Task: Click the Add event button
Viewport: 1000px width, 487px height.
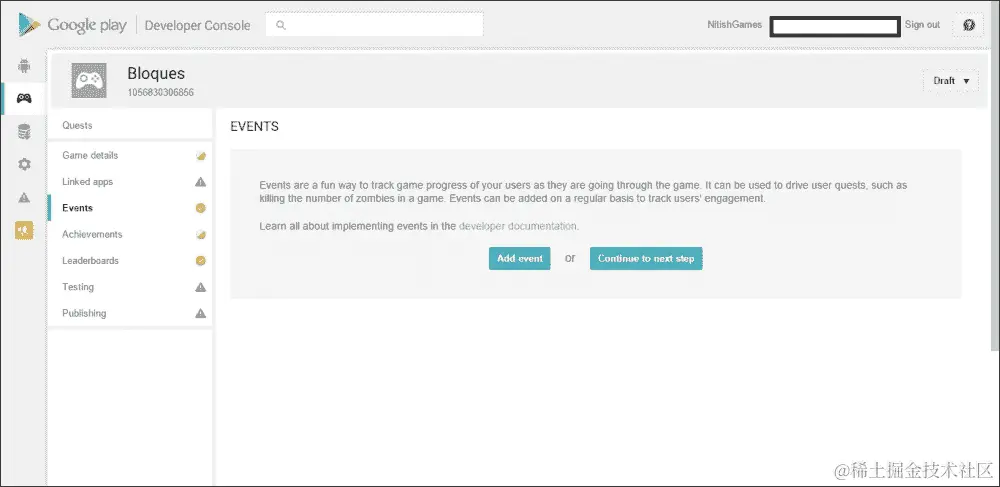Action: pos(520,258)
